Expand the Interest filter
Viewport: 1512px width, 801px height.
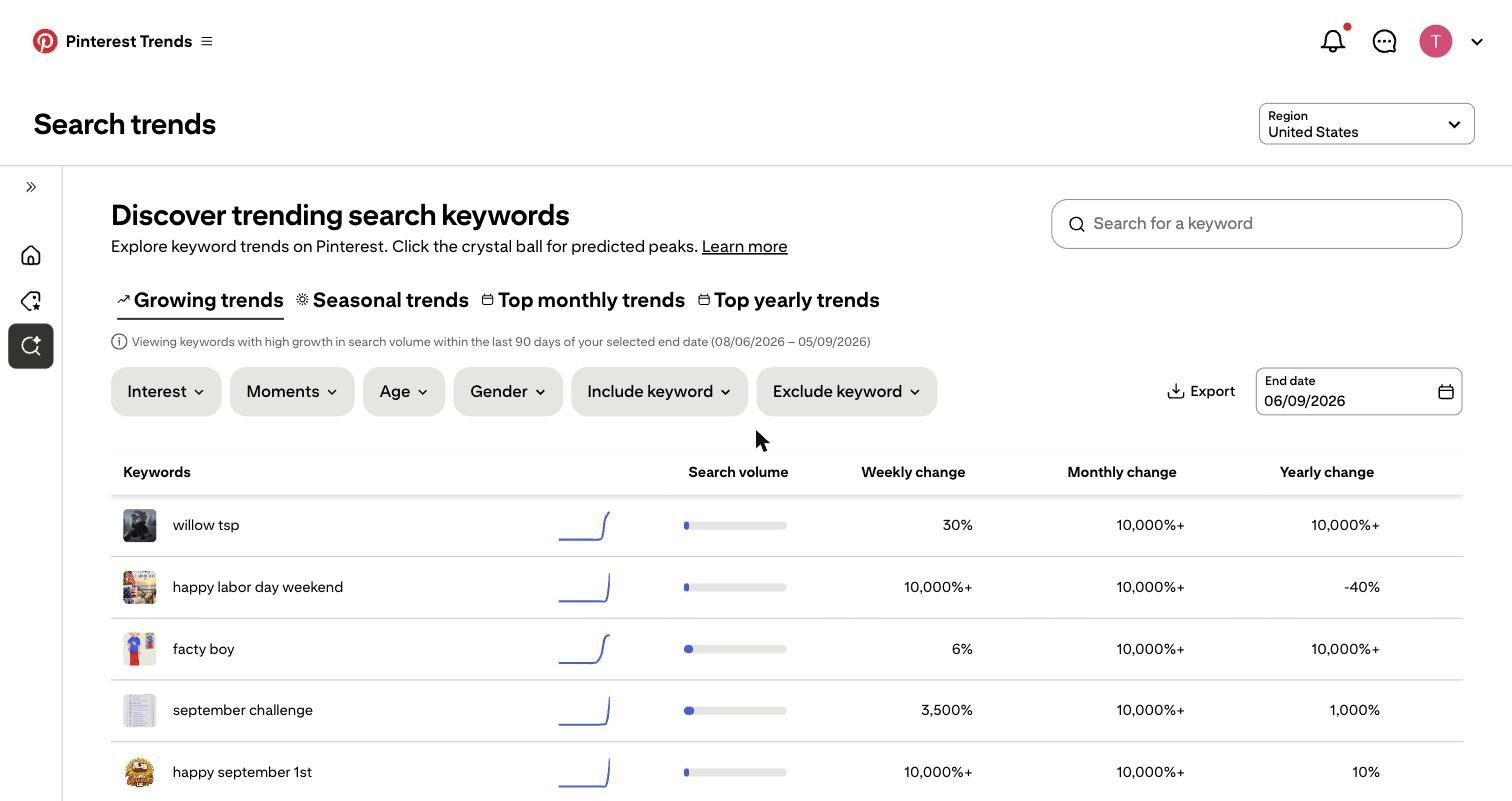tap(166, 392)
